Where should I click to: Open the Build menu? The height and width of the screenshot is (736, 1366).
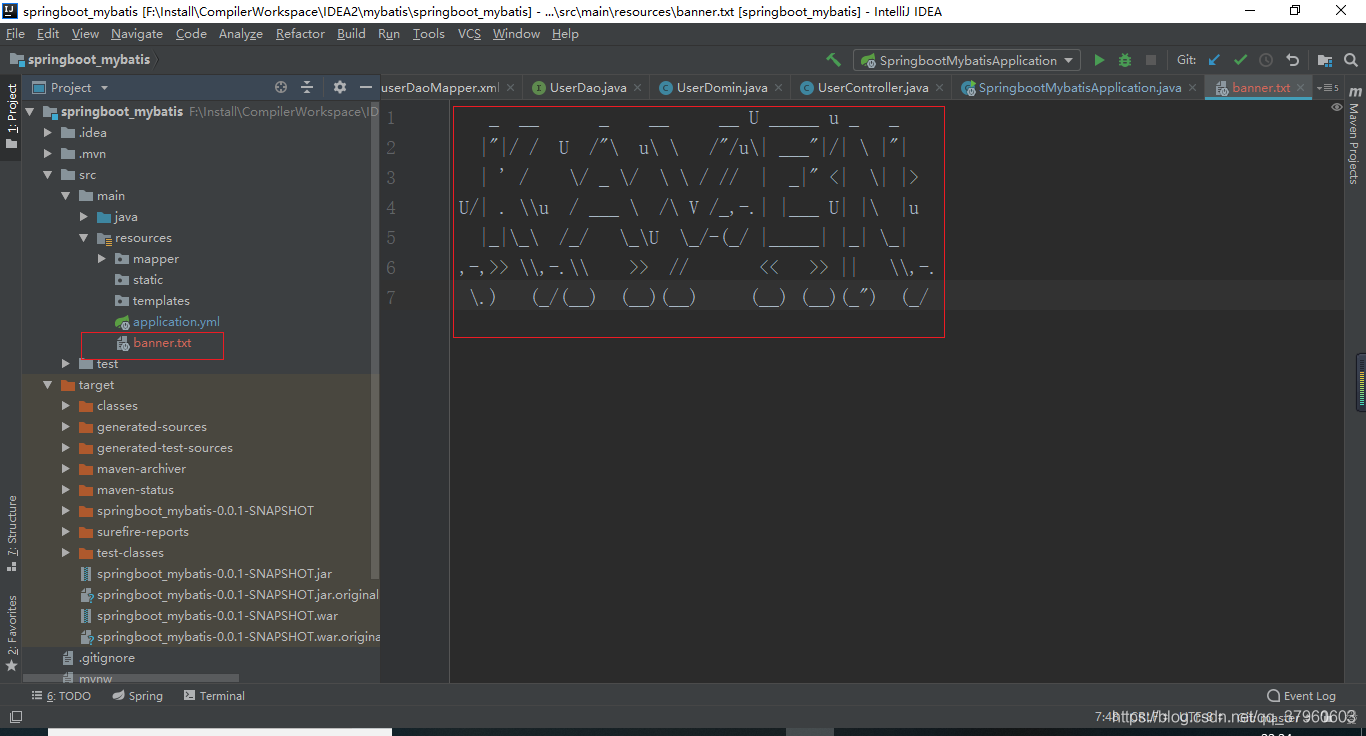click(x=351, y=34)
